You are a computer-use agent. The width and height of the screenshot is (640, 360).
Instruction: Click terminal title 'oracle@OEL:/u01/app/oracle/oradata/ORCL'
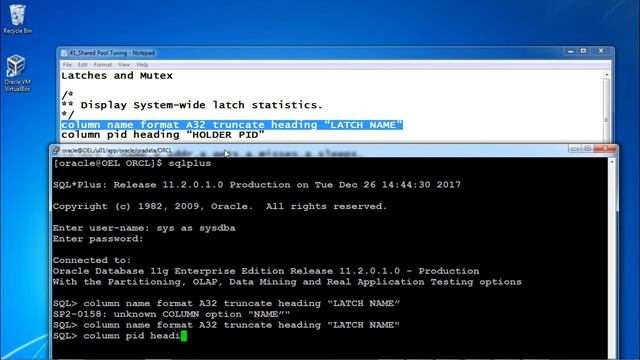coord(117,151)
